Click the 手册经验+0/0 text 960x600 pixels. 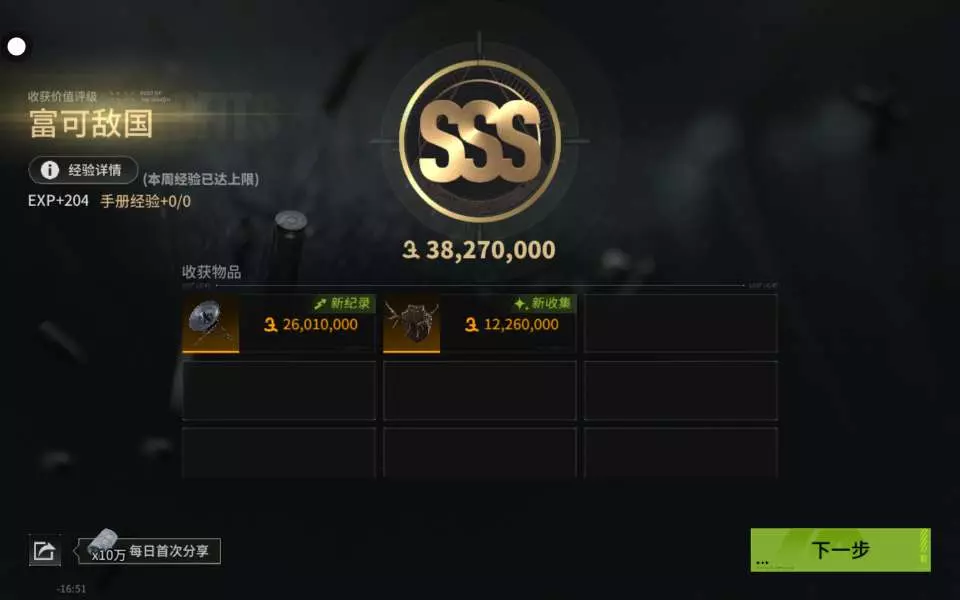[x=145, y=201]
